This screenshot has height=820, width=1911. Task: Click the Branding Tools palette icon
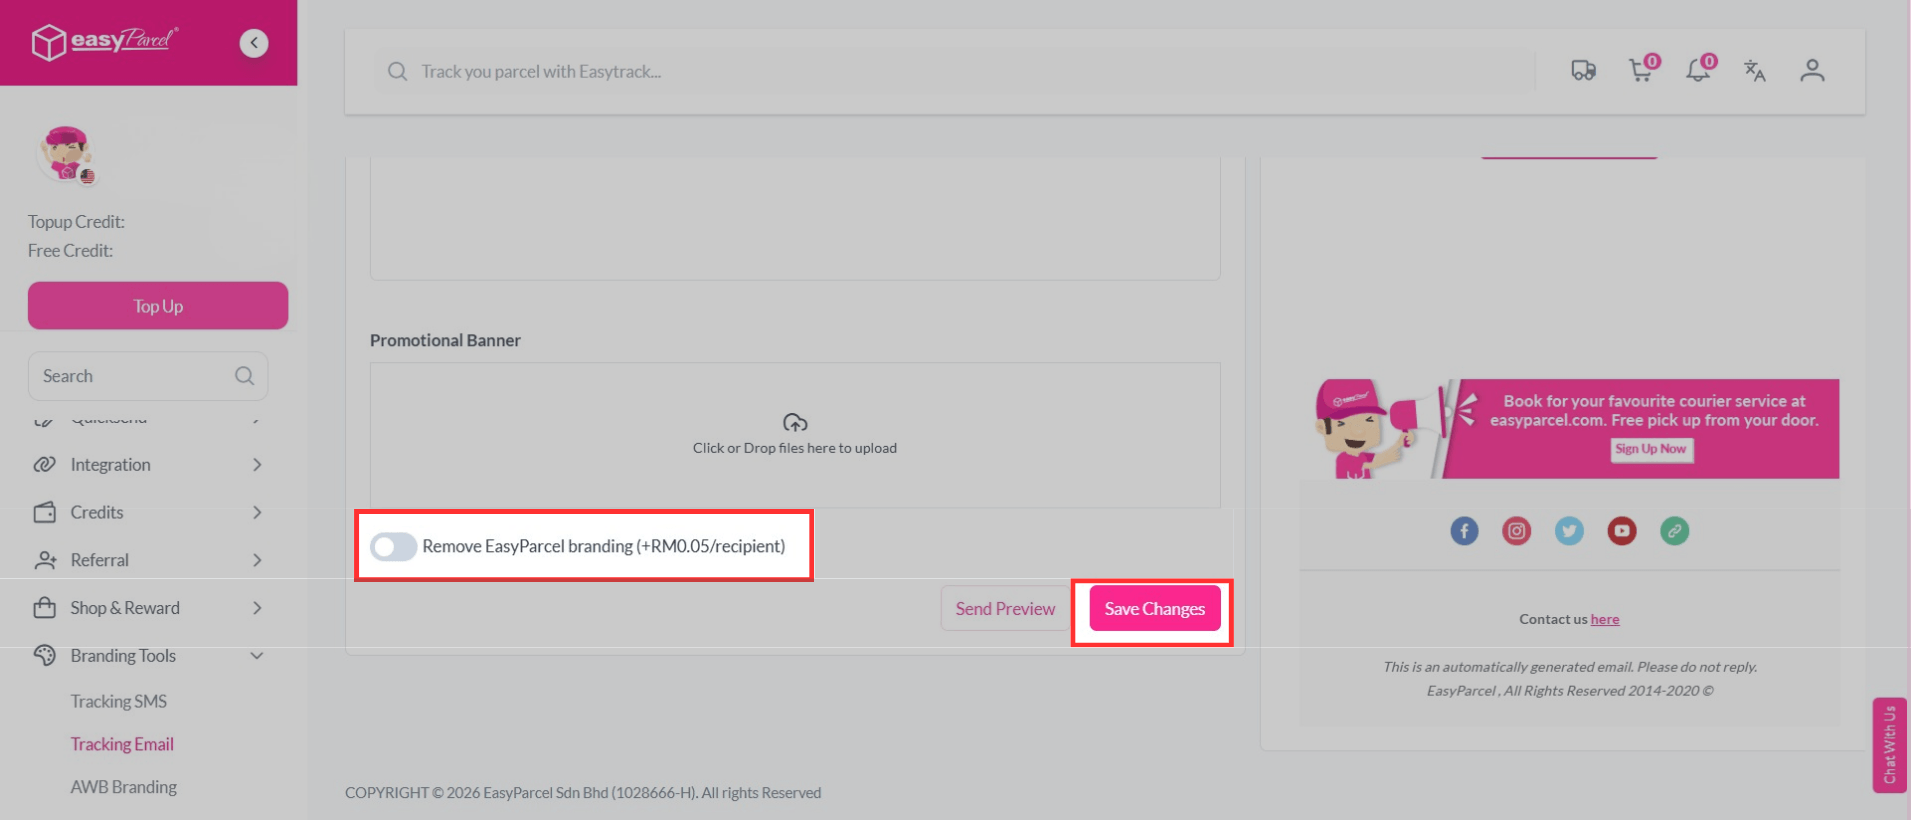45,655
